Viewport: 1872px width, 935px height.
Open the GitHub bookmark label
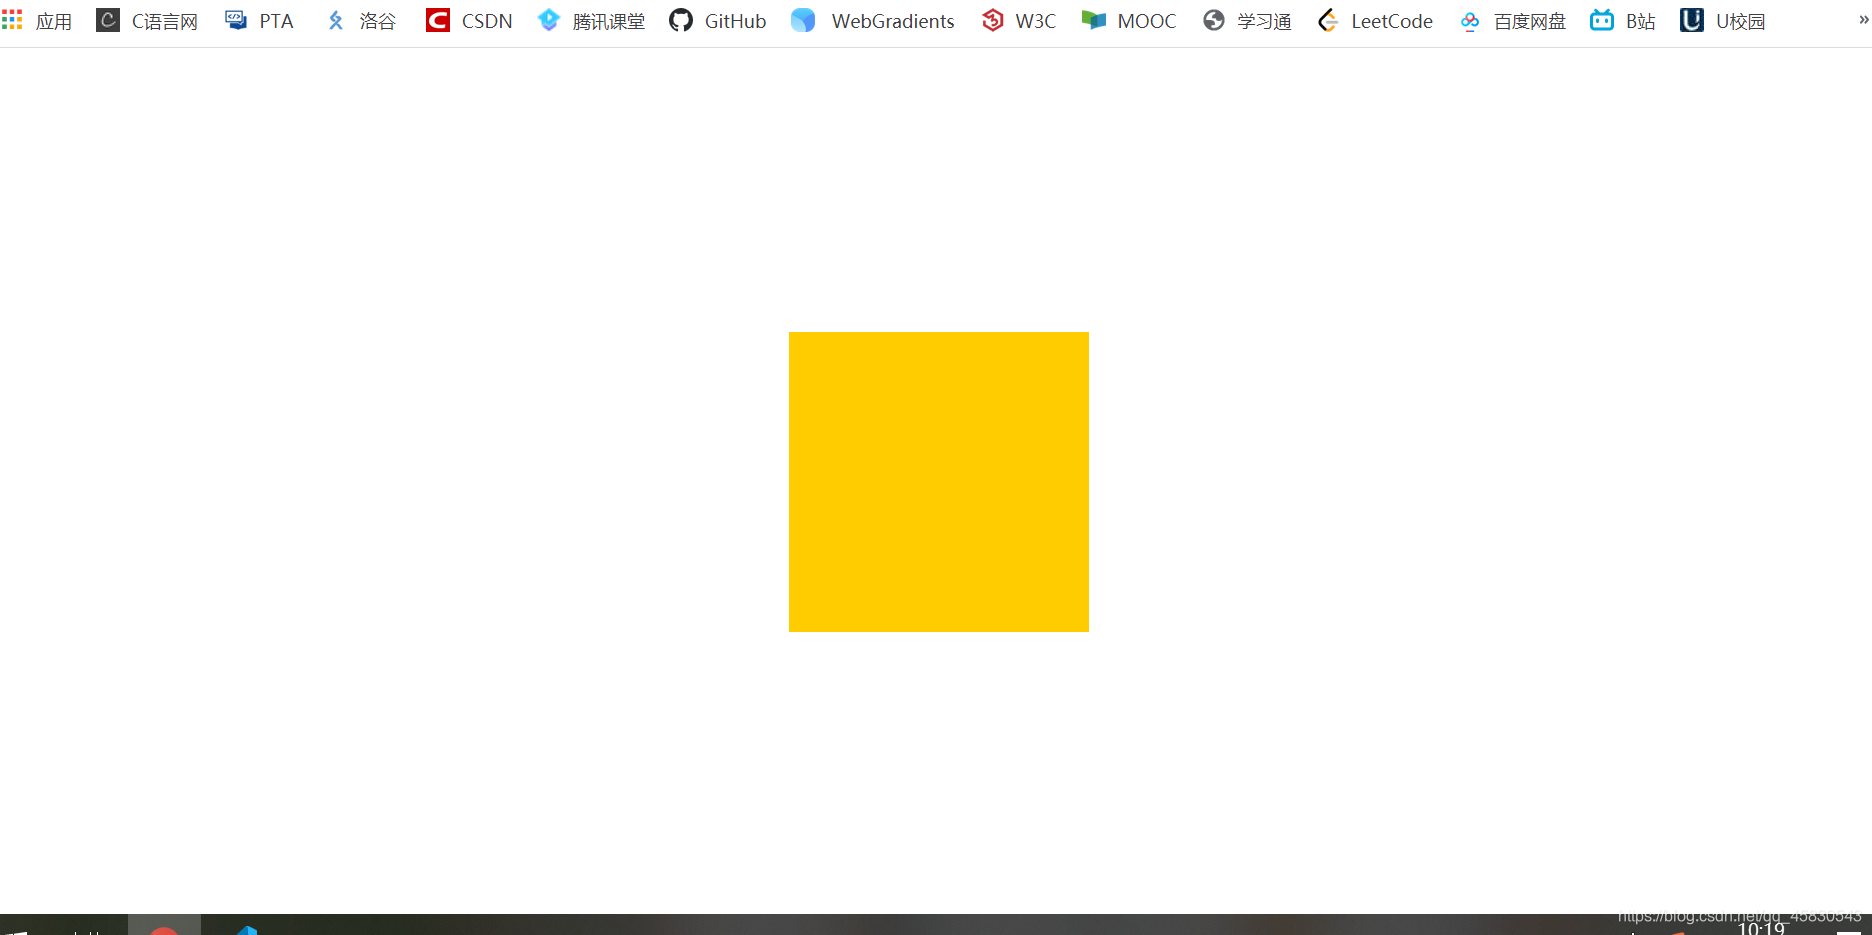[736, 21]
